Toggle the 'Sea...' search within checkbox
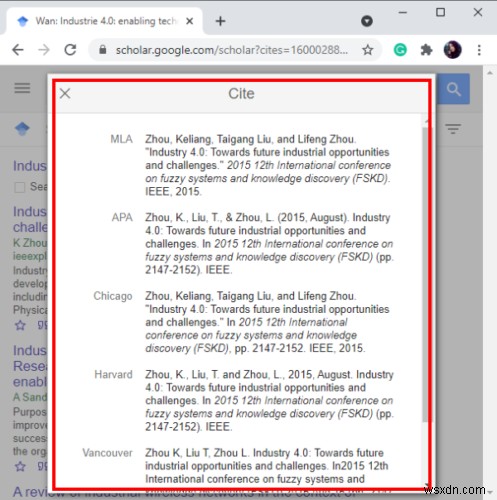Image resolution: width=497 pixels, height=500 pixels. pos(20,187)
